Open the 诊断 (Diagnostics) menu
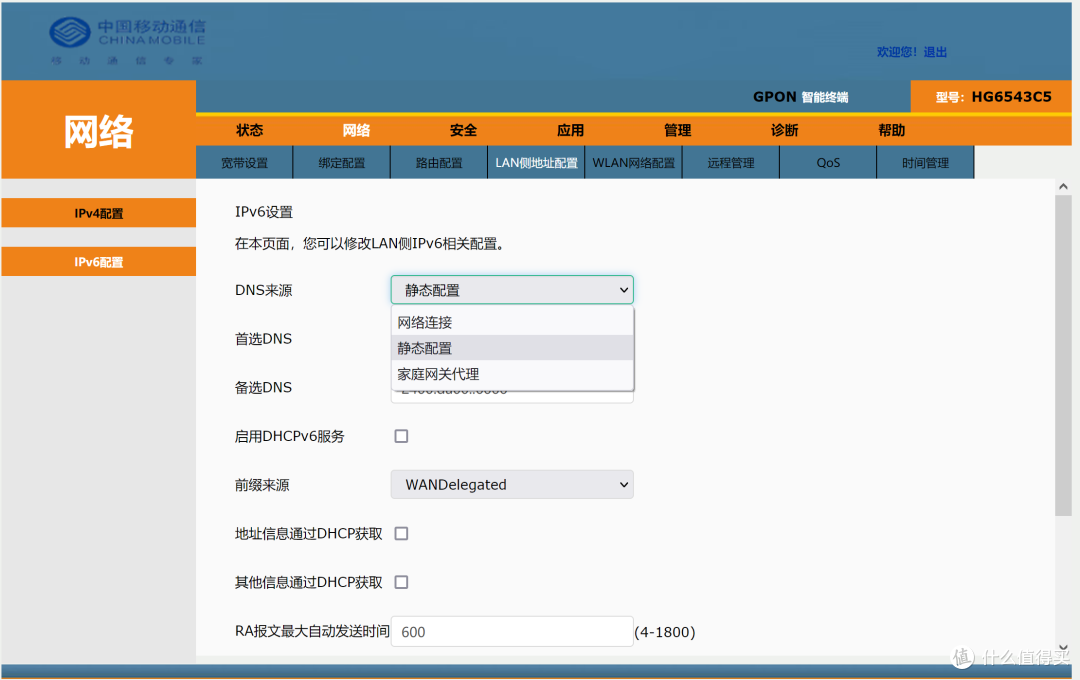Image resolution: width=1080 pixels, height=680 pixels. pyautogui.click(x=783, y=130)
